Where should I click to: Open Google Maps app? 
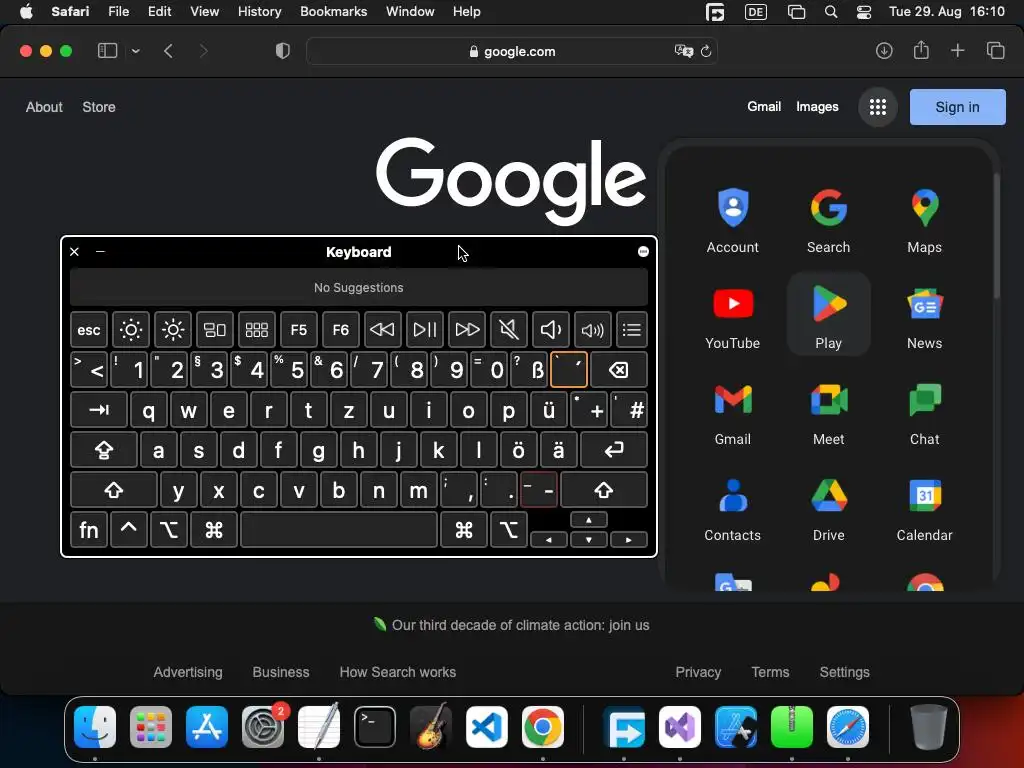[x=925, y=220]
